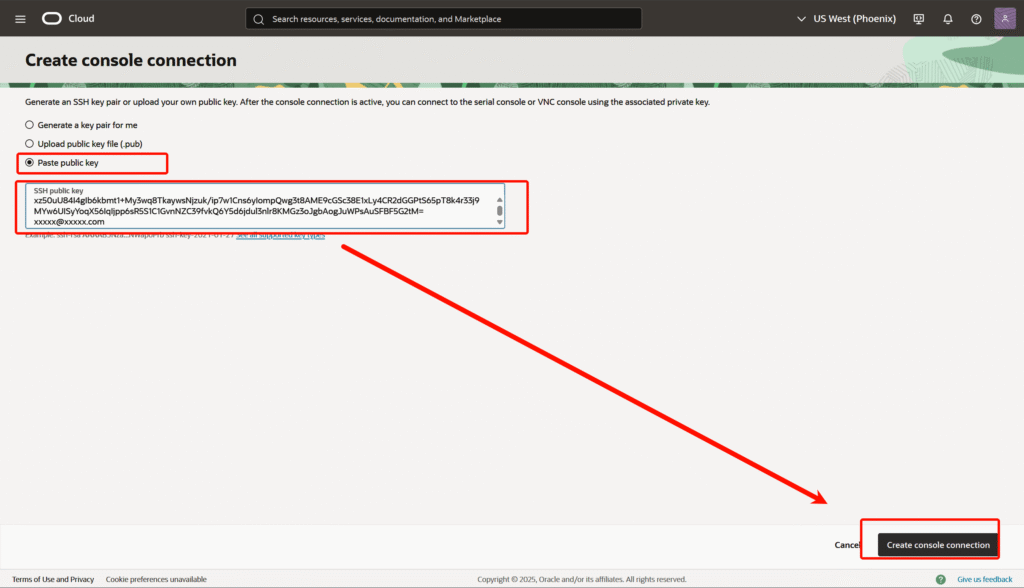1024x588 pixels.
Task: Select the Paste public key option
Action: pyautogui.click(x=30, y=163)
